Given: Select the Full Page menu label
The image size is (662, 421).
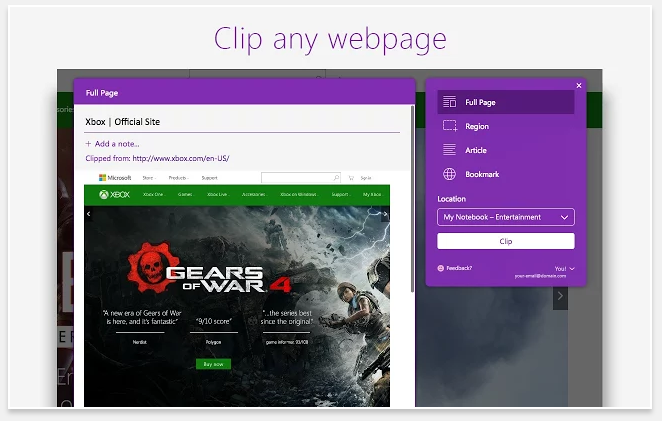Looking at the screenshot, I should [480, 102].
